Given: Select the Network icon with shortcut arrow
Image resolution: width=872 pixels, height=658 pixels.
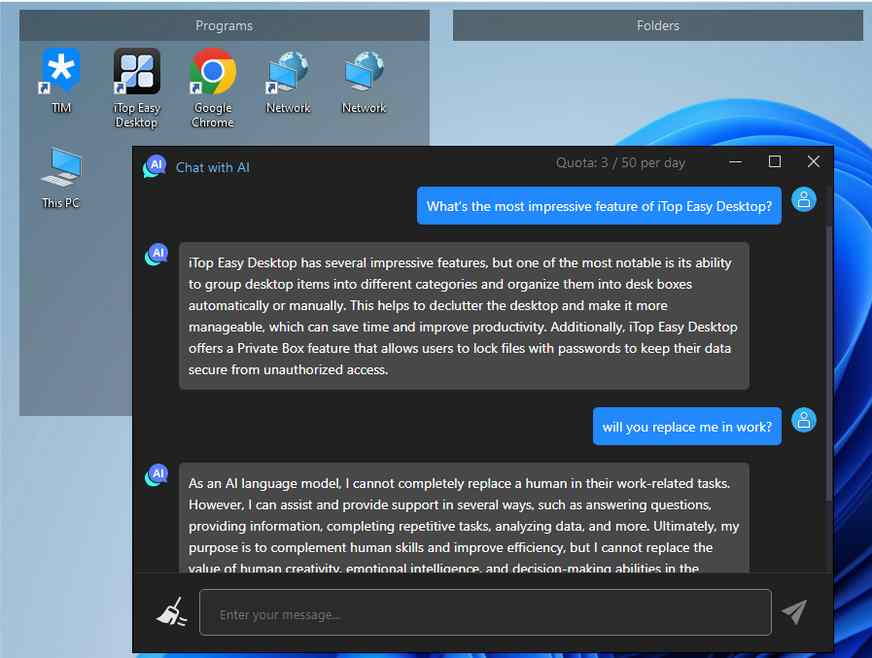Looking at the screenshot, I should tap(288, 81).
